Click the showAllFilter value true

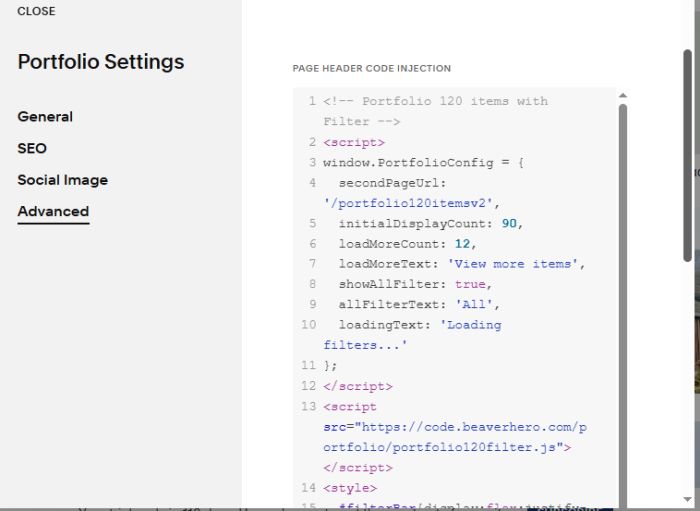(x=470, y=284)
